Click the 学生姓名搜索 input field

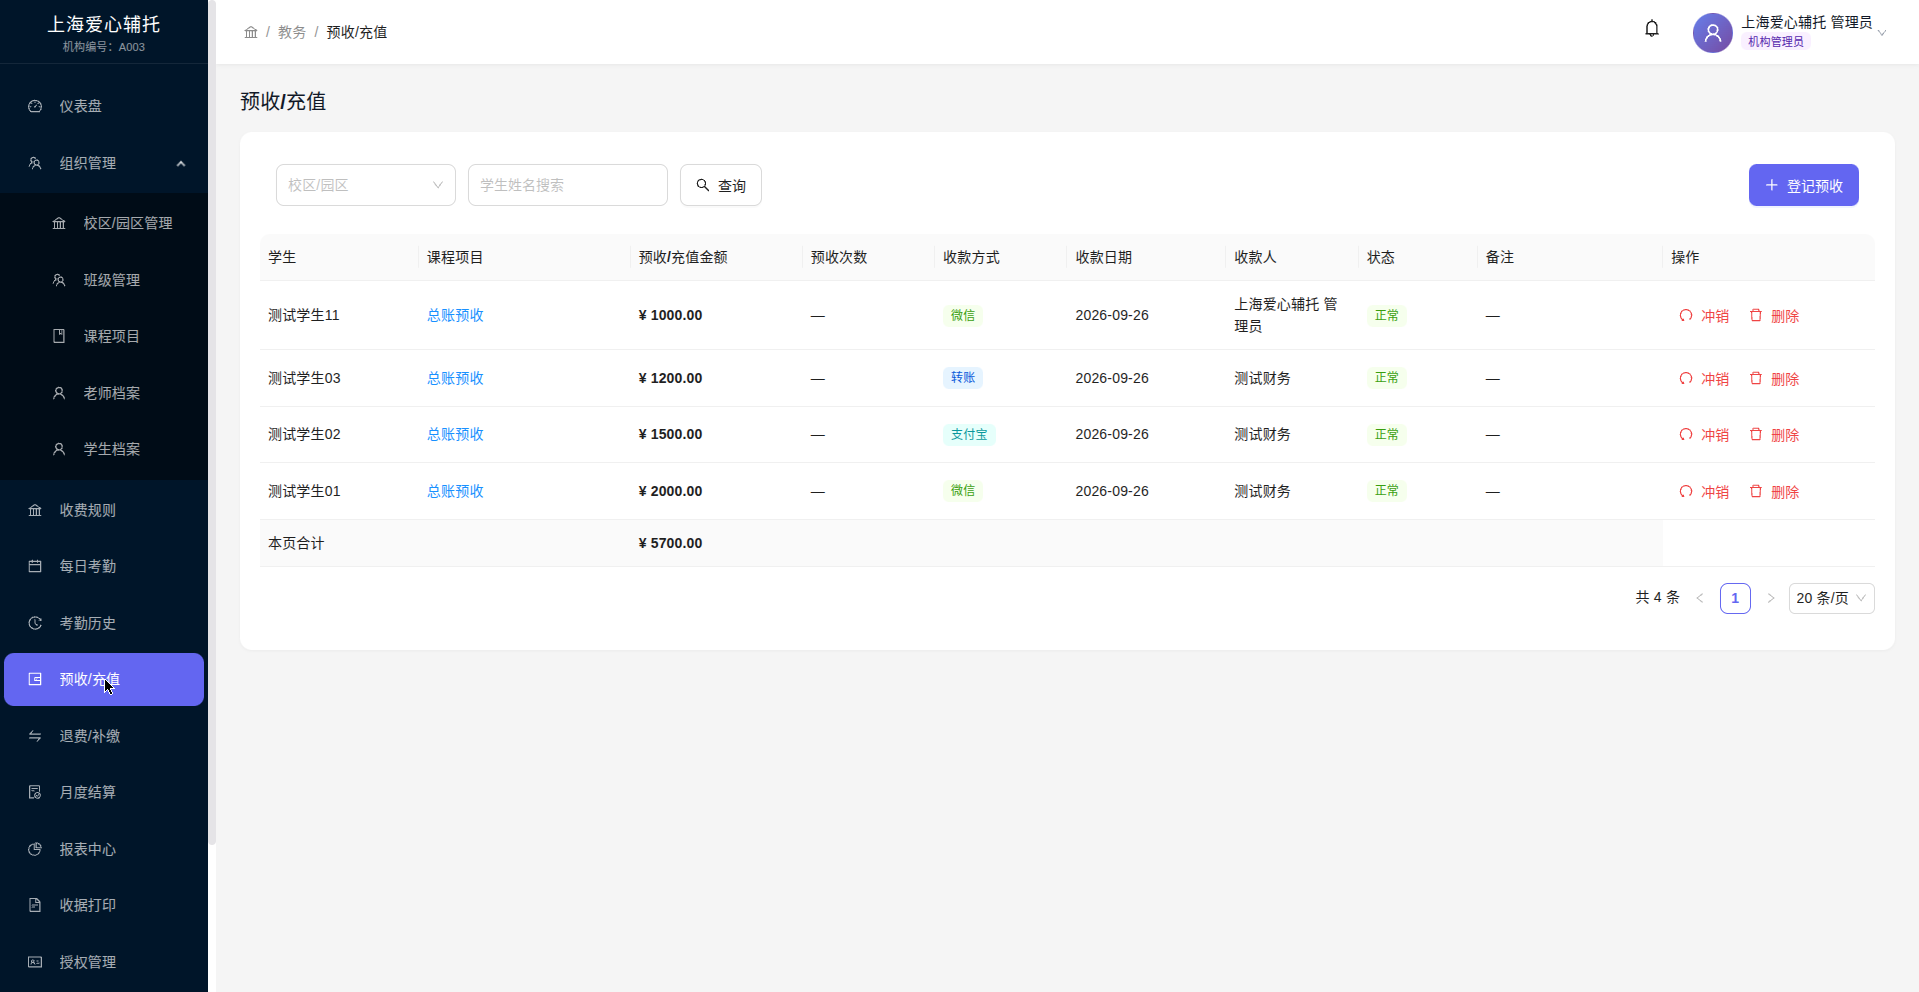click(x=568, y=185)
